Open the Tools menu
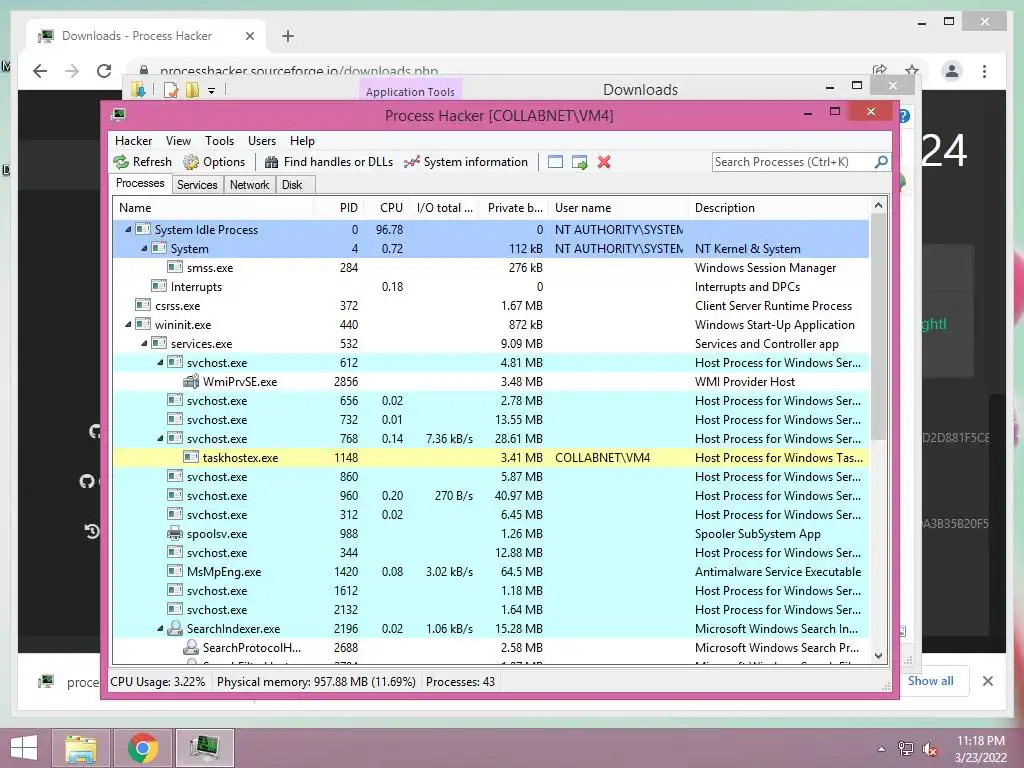Viewport: 1024px width, 768px height. point(219,140)
